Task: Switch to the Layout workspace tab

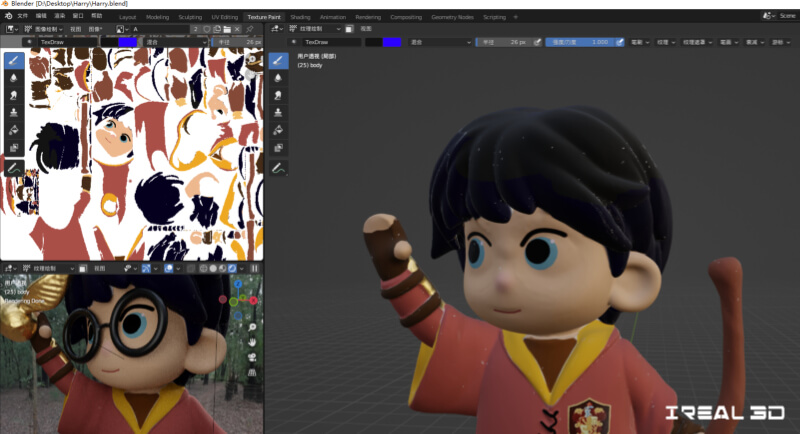Action: coord(128,17)
